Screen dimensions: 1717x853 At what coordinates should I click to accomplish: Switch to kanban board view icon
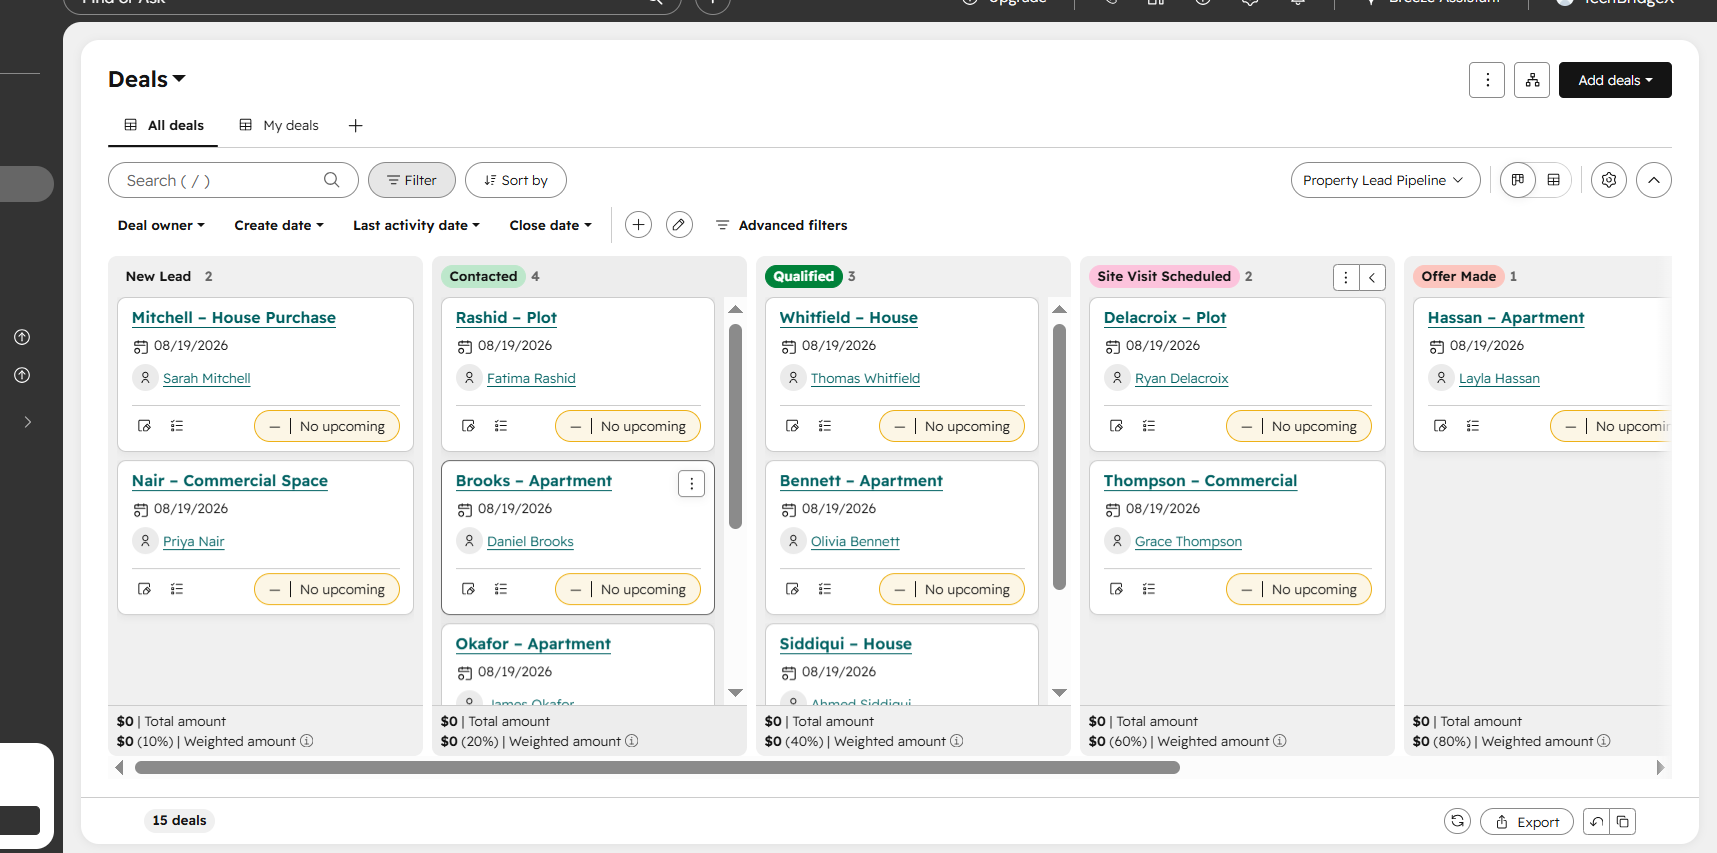pos(1518,180)
